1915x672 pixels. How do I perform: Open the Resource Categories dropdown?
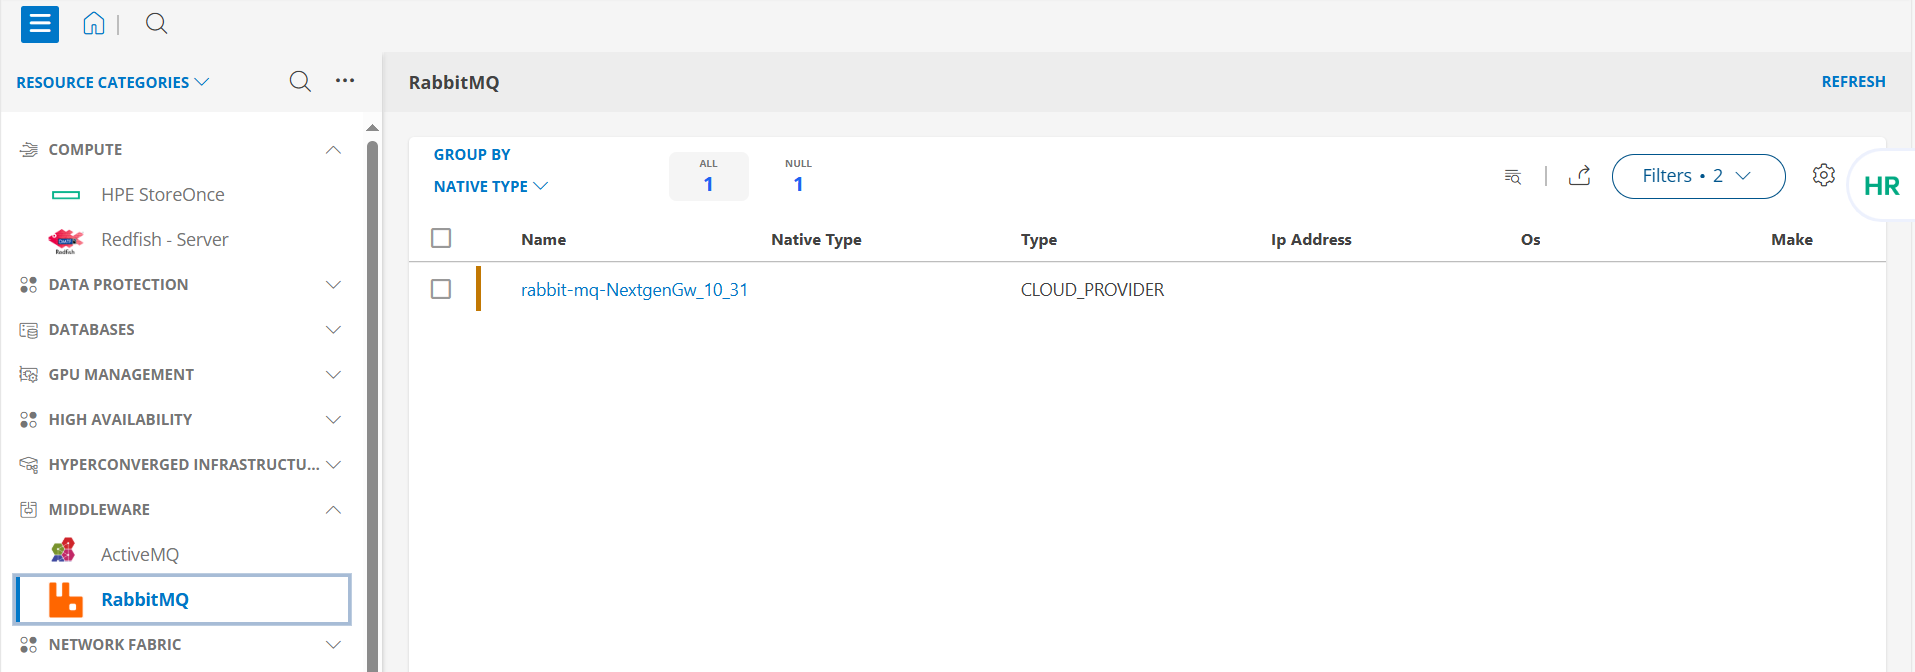point(113,82)
